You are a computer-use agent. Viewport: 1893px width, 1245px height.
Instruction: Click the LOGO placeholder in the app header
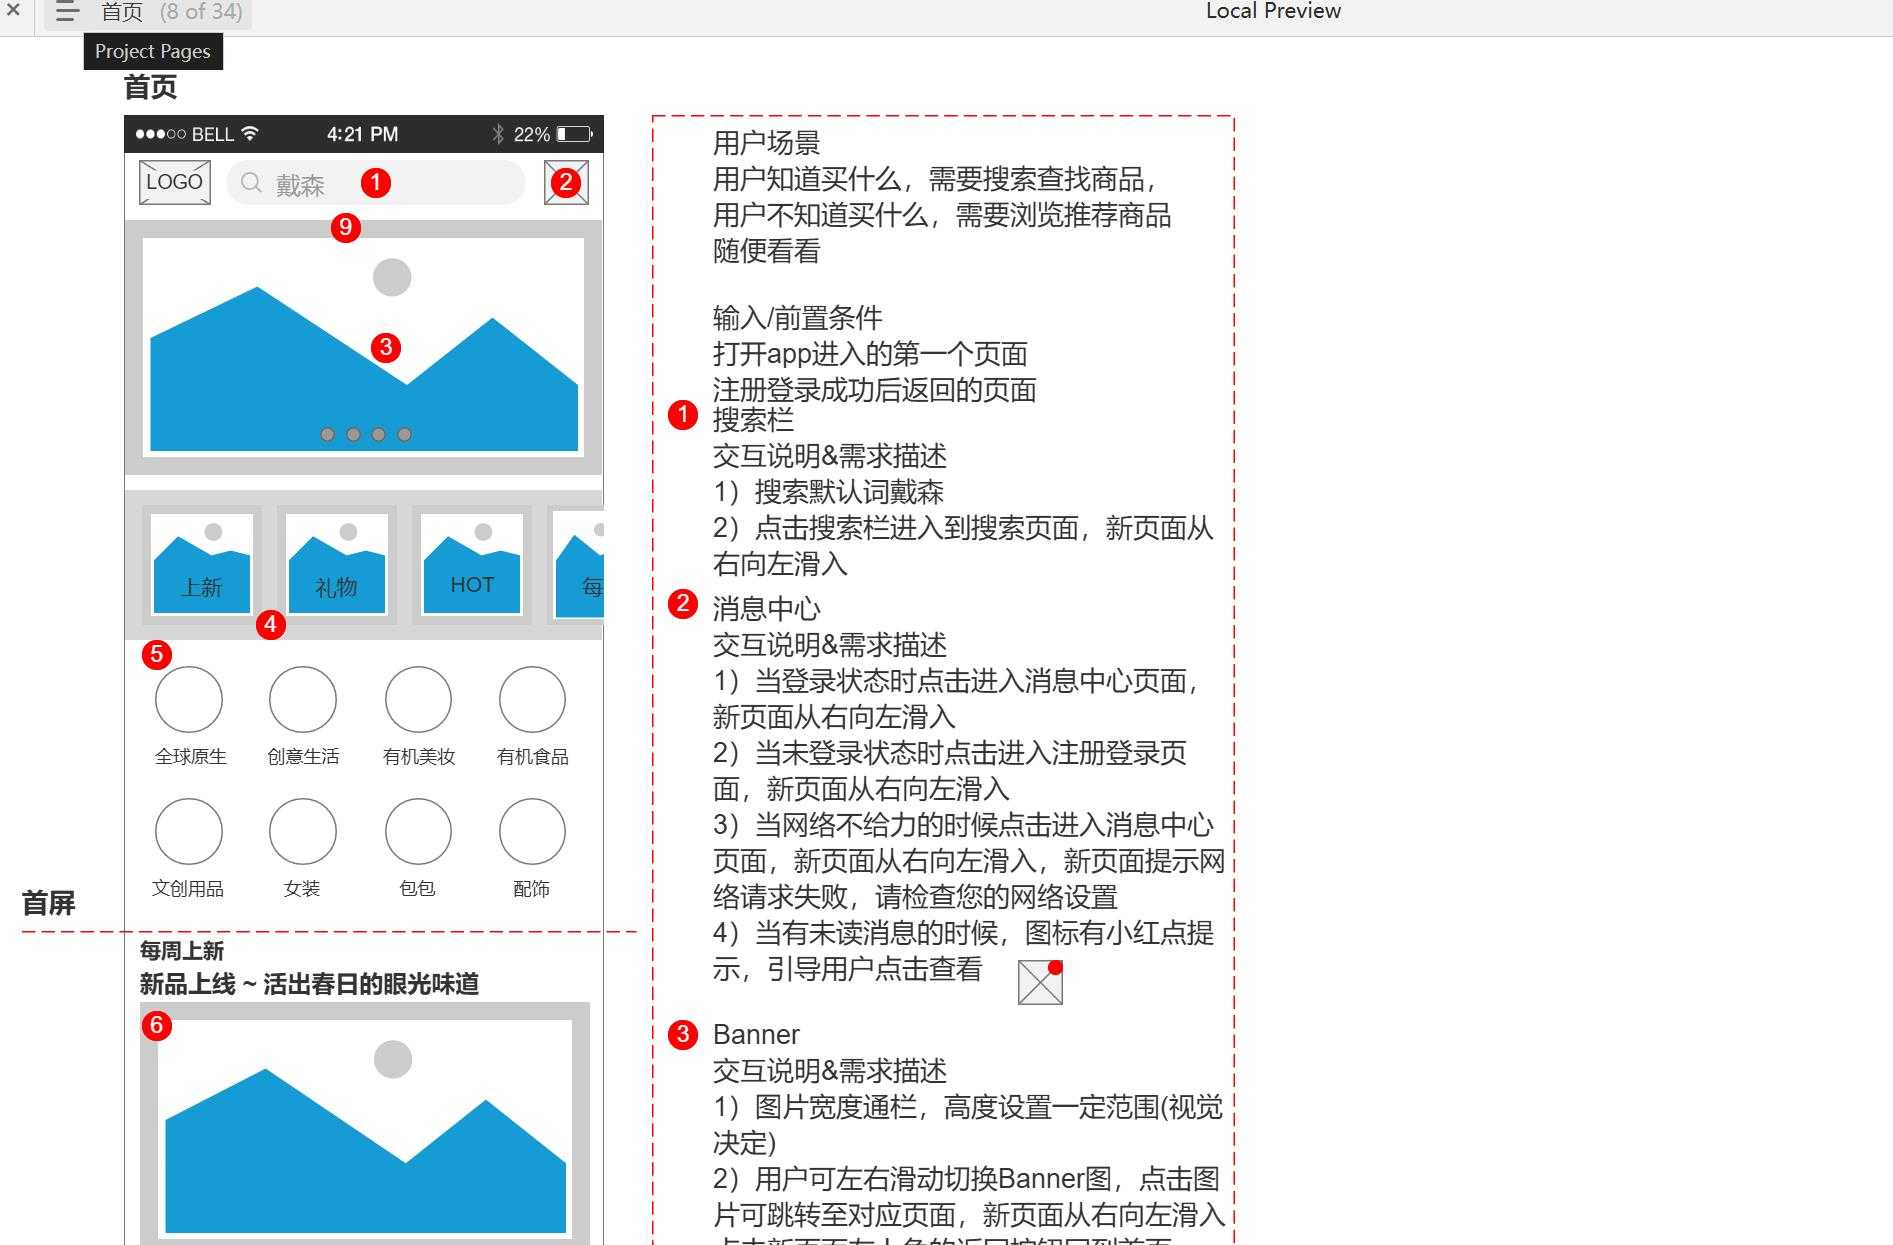tap(174, 182)
